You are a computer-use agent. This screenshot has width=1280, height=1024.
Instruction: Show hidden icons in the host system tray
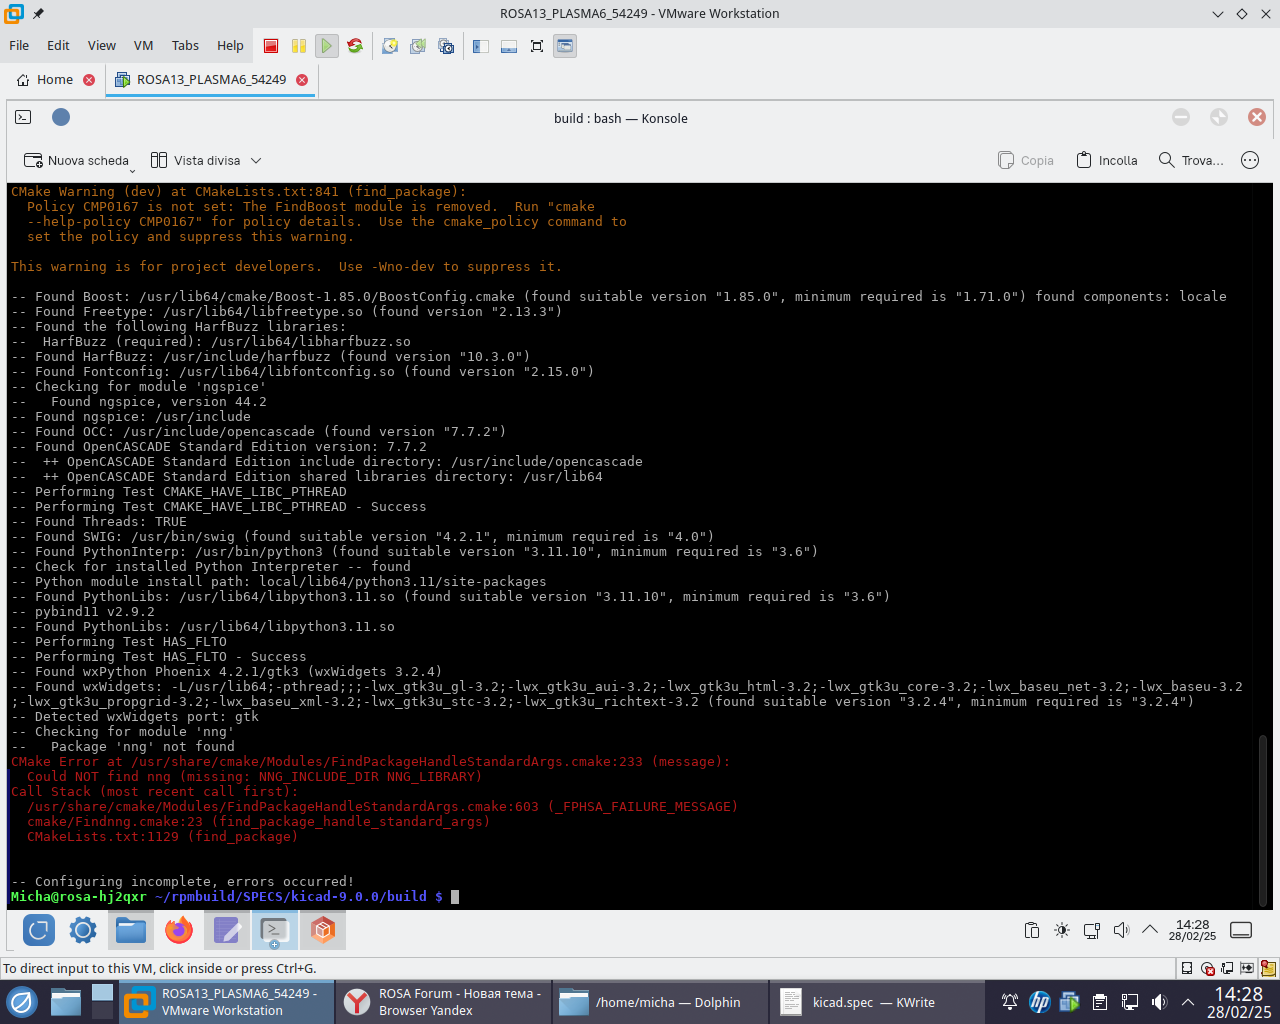pyautogui.click(x=1188, y=1002)
